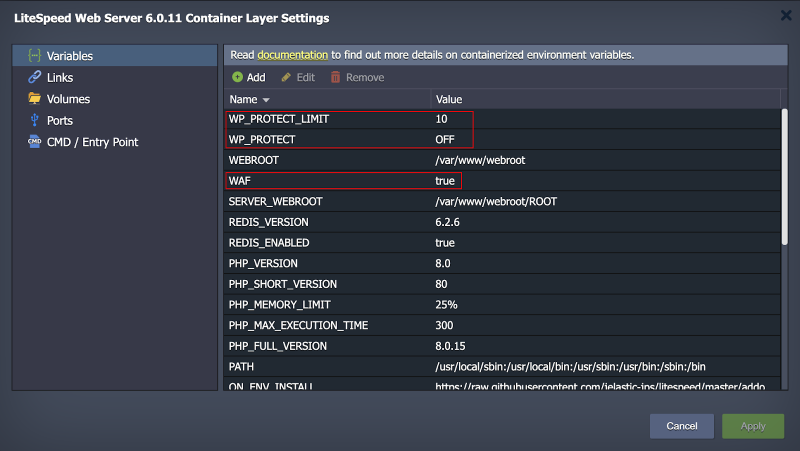
Task: Click the Volumes folder icon
Action: [x=34, y=98]
